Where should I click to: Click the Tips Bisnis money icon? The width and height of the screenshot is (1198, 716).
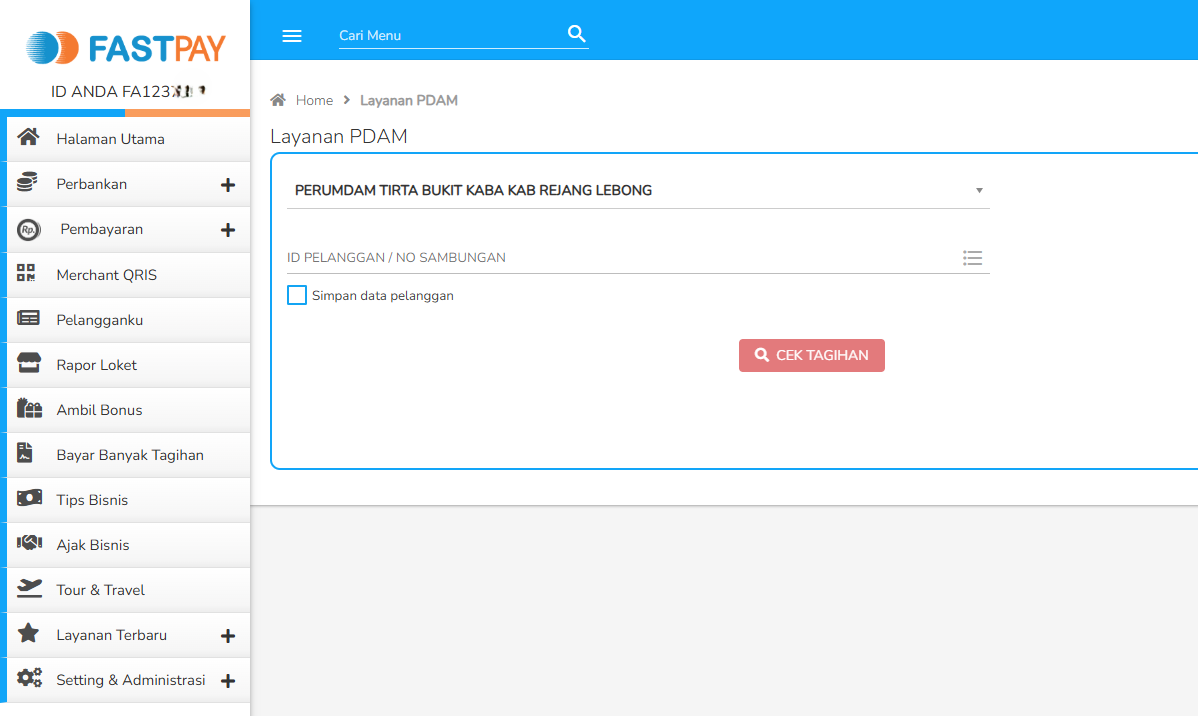(x=27, y=499)
